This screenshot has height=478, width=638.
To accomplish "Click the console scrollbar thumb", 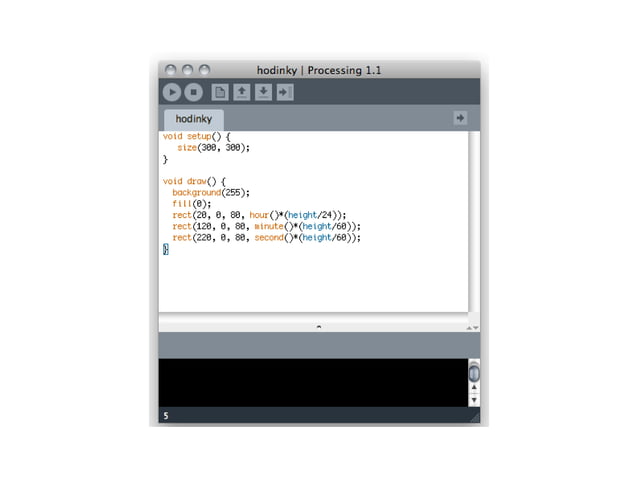I will pyautogui.click(x=474, y=373).
